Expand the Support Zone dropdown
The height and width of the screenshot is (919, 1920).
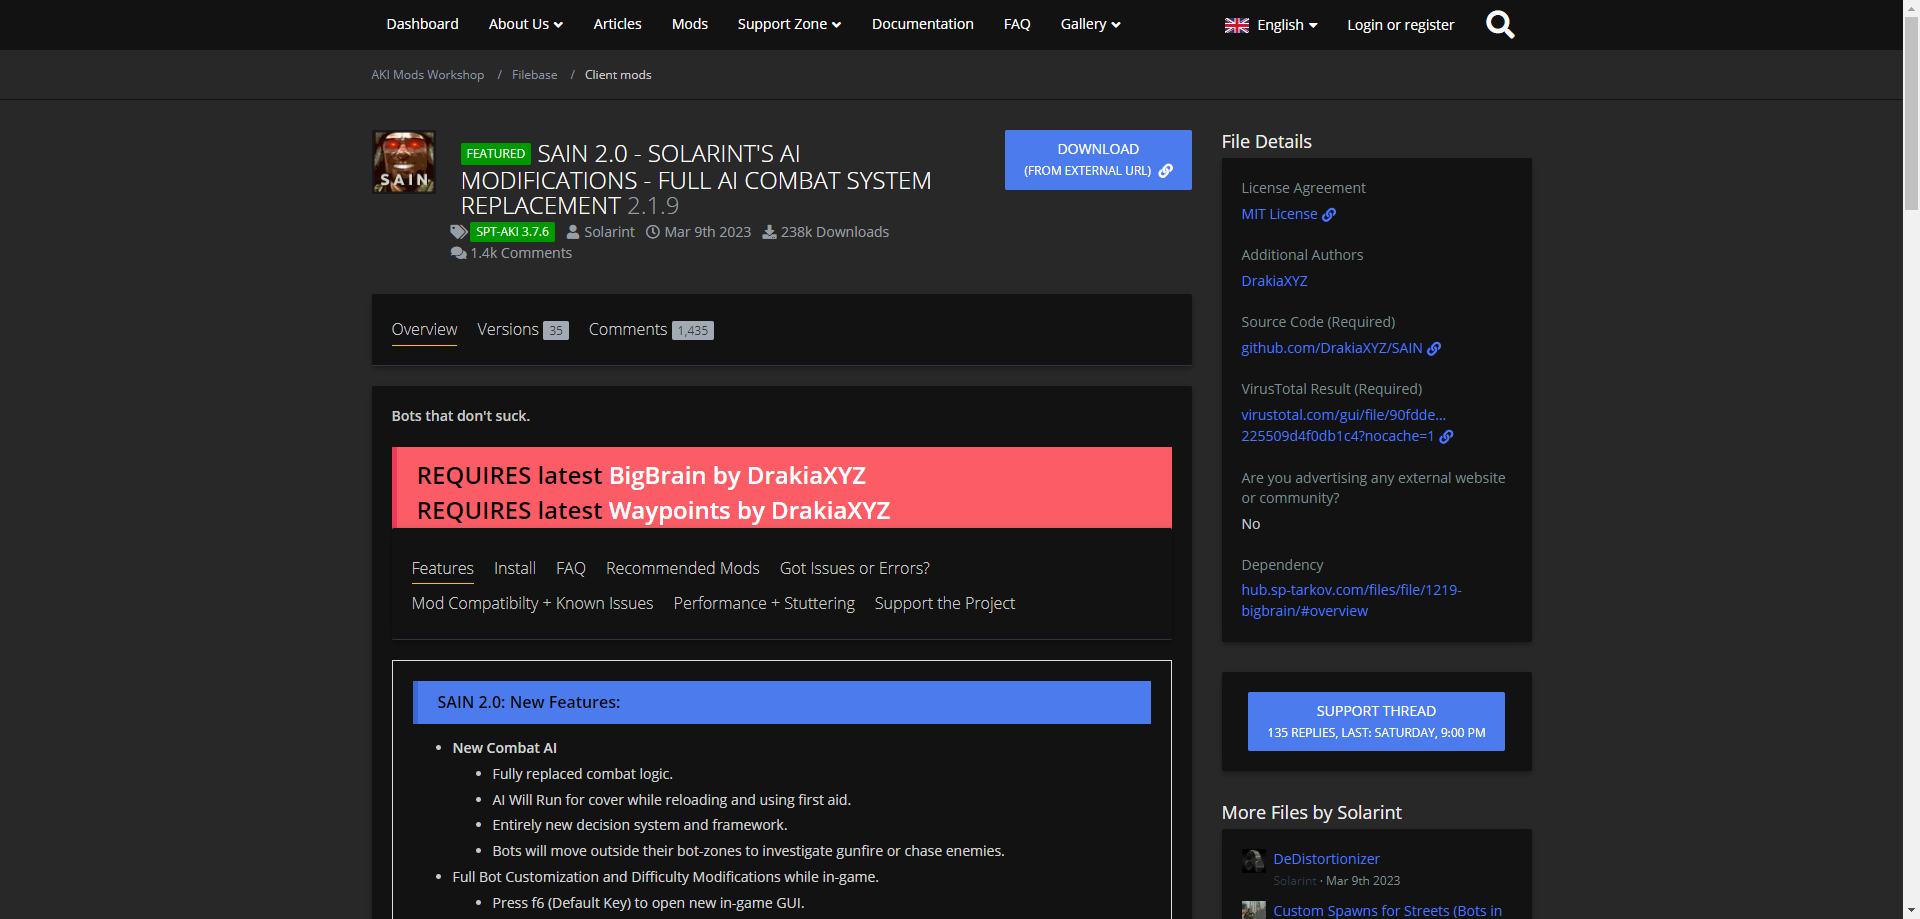pos(788,24)
